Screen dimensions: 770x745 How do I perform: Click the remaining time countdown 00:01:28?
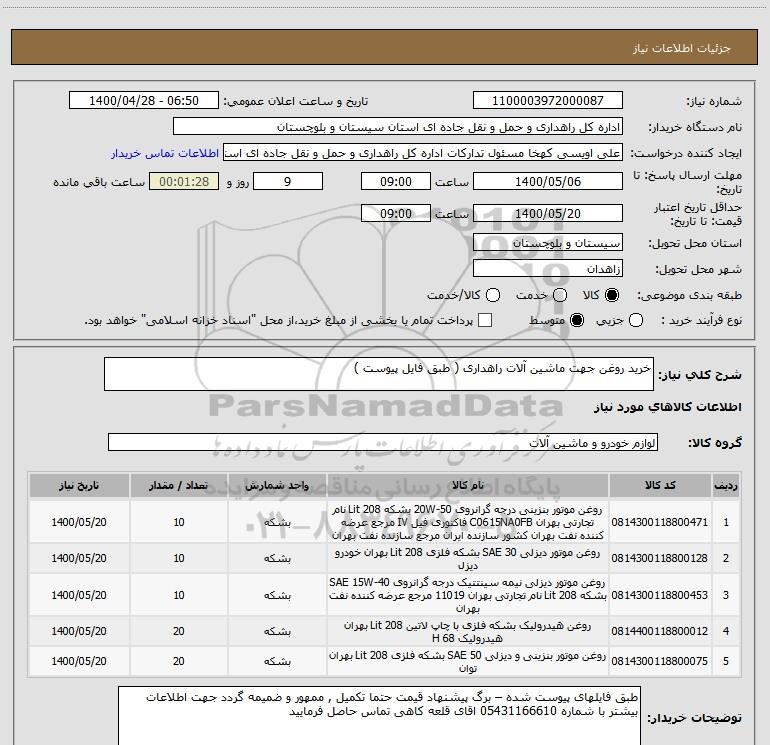(x=184, y=181)
